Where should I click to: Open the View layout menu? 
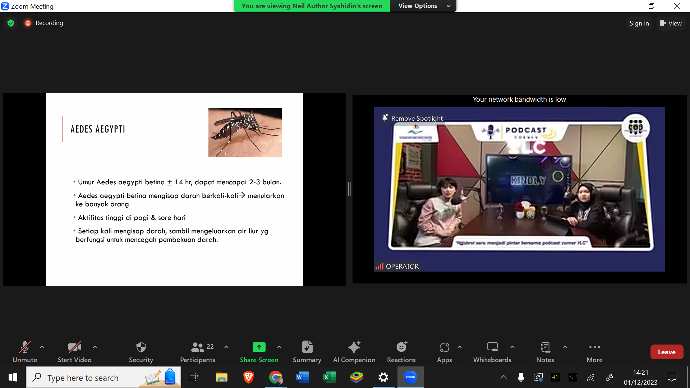(x=671, y=23)
